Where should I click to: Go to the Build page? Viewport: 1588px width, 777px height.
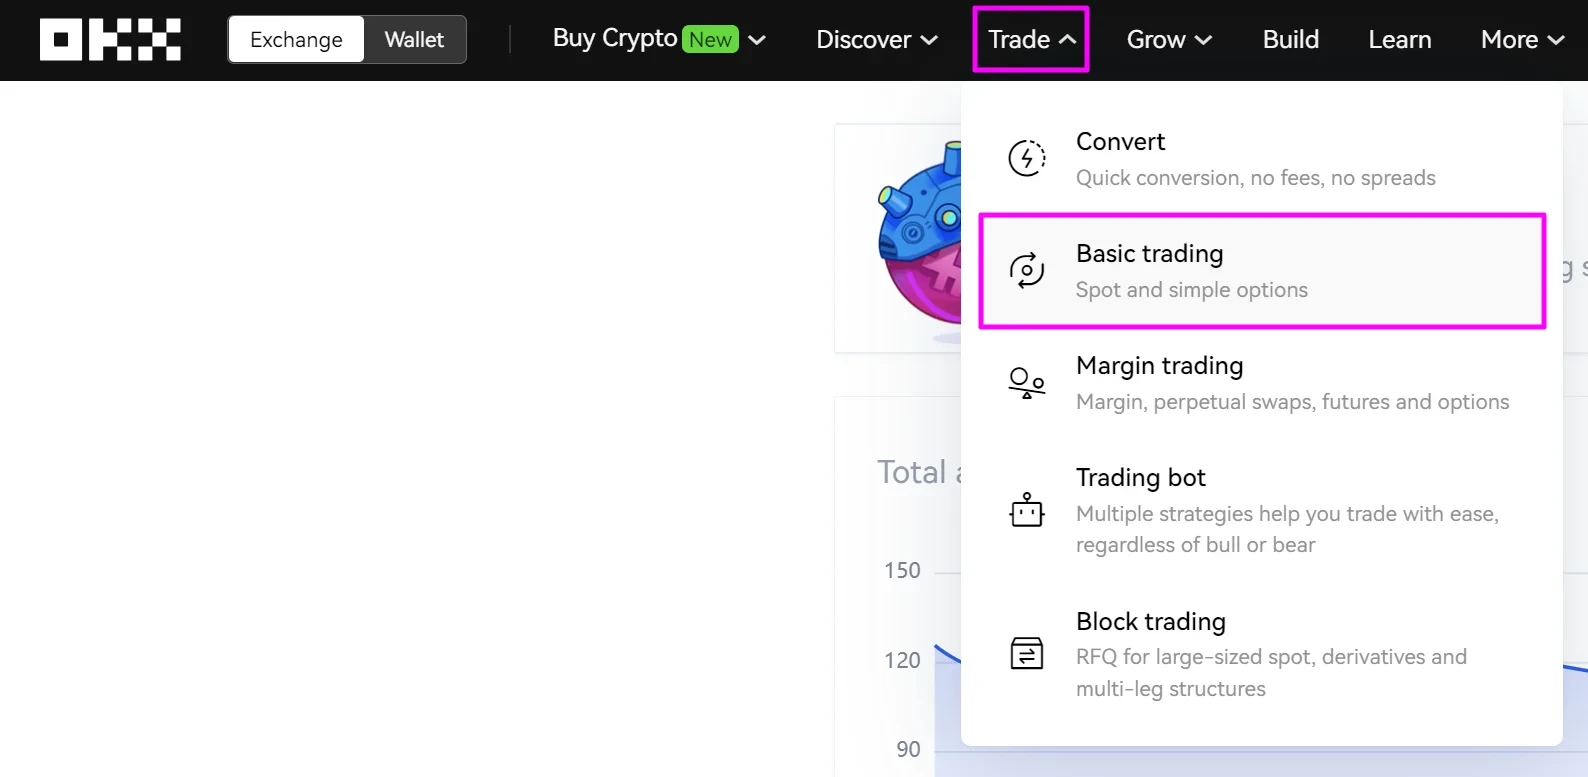click(x=1290, y=40)
